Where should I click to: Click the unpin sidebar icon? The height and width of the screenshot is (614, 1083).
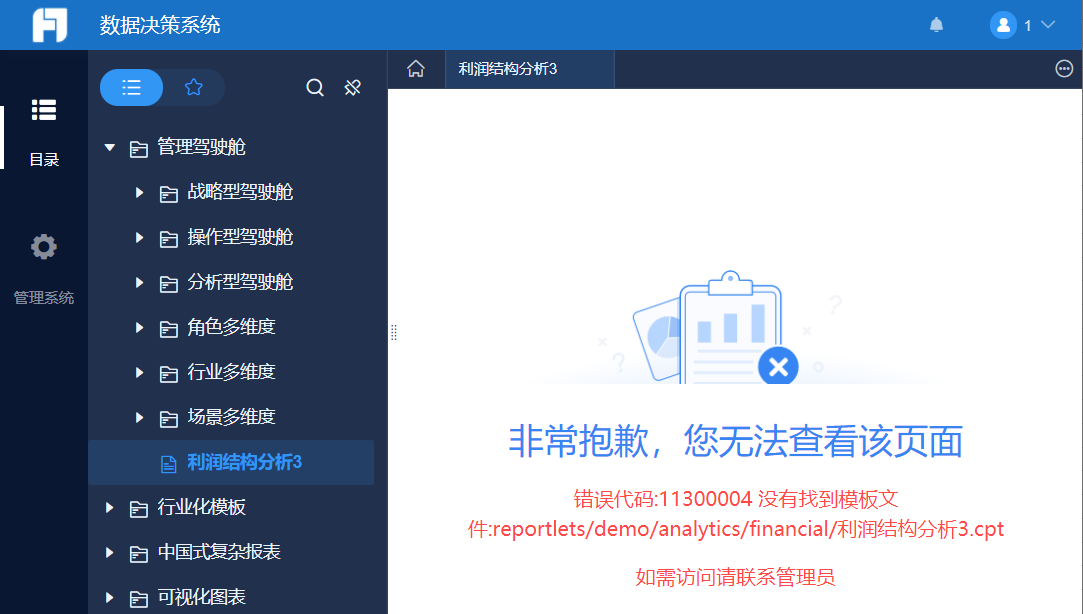point(352,88)
